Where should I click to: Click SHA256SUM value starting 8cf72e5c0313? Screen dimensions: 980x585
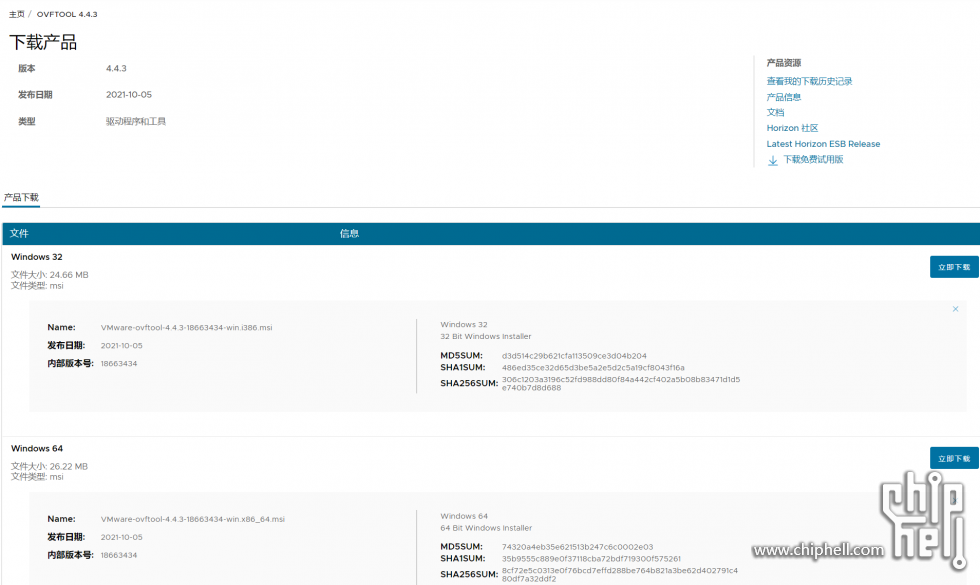click(619, 574)
